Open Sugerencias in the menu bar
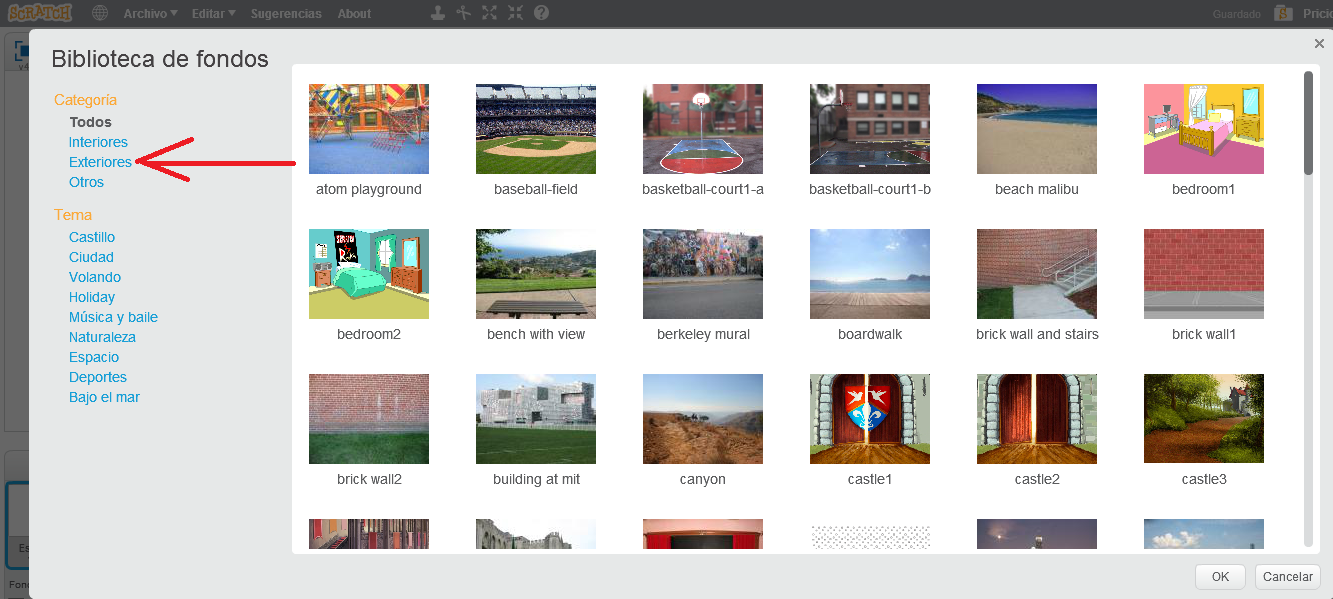Screen dimensions: 1333x599 pos(286,14)
